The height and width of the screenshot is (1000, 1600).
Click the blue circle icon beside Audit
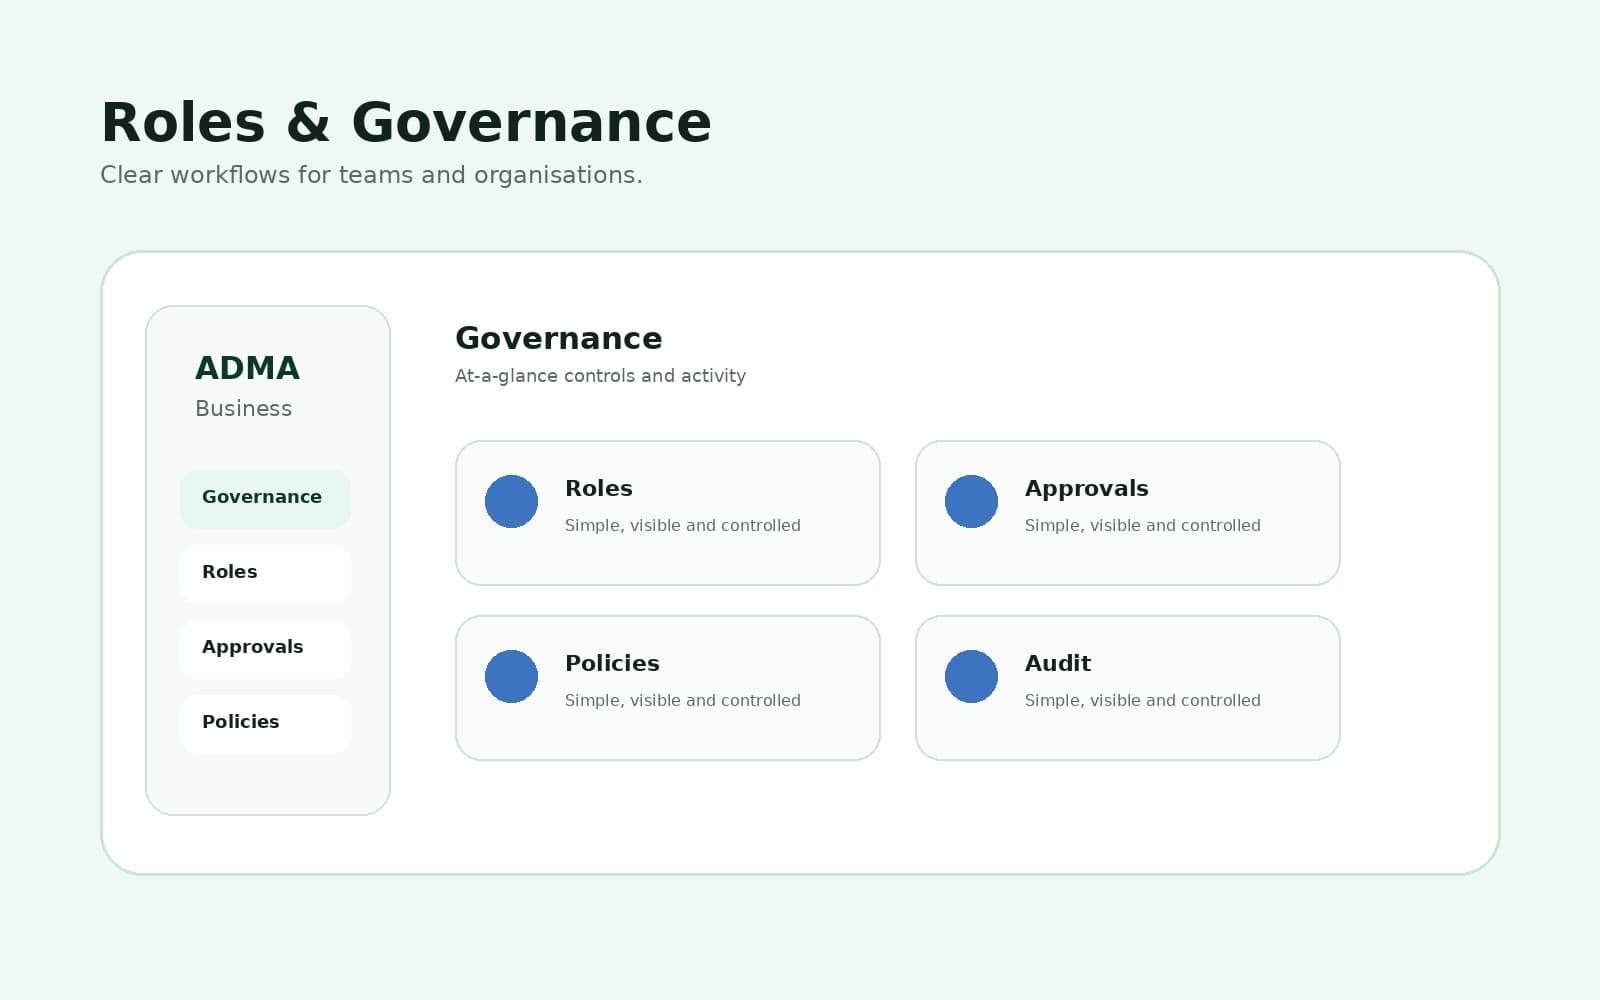(x=971, y=676)
